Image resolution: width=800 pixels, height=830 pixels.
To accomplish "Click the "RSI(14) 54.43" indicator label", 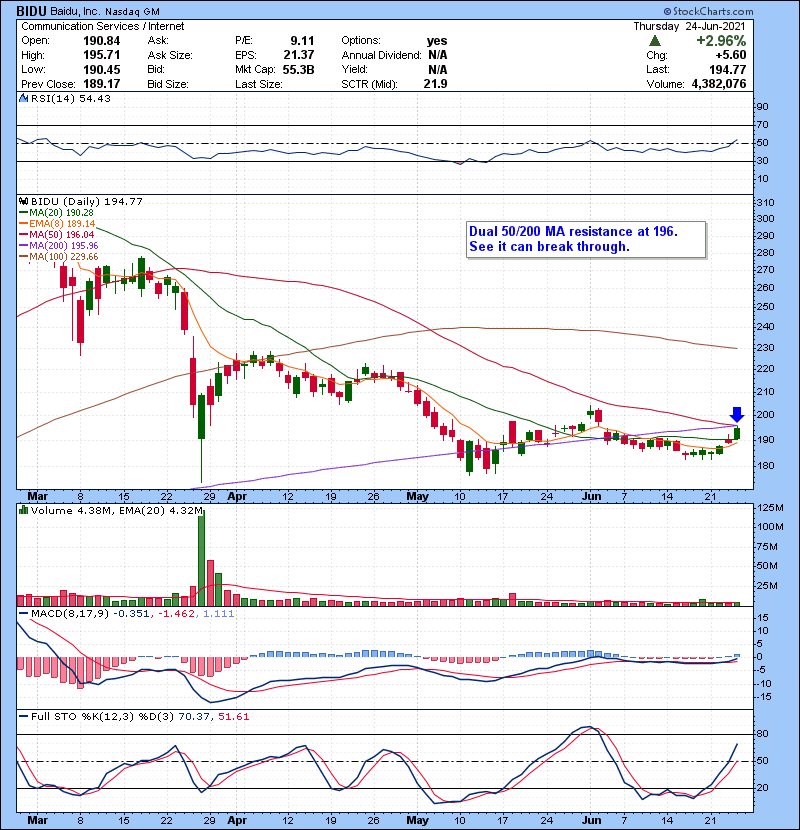I will 71,98.
